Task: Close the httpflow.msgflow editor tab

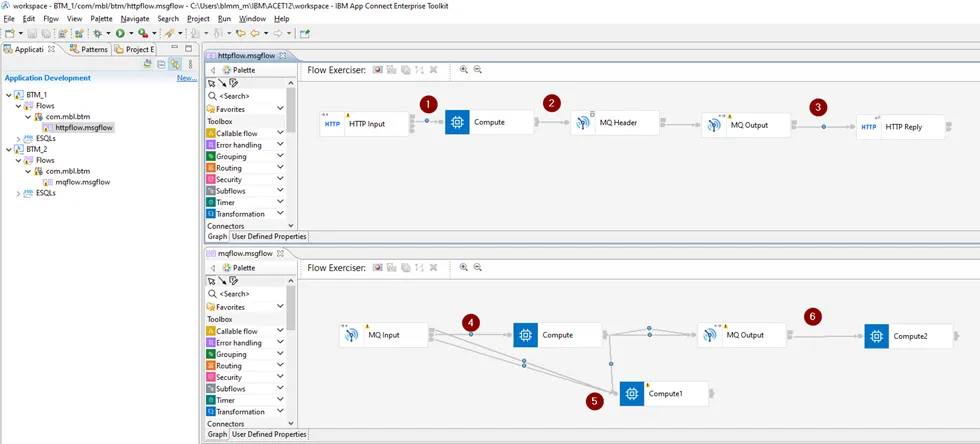Action: [282, 55]
